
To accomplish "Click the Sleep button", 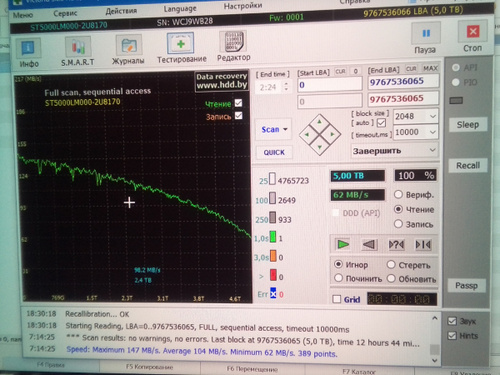I will 468,125.
